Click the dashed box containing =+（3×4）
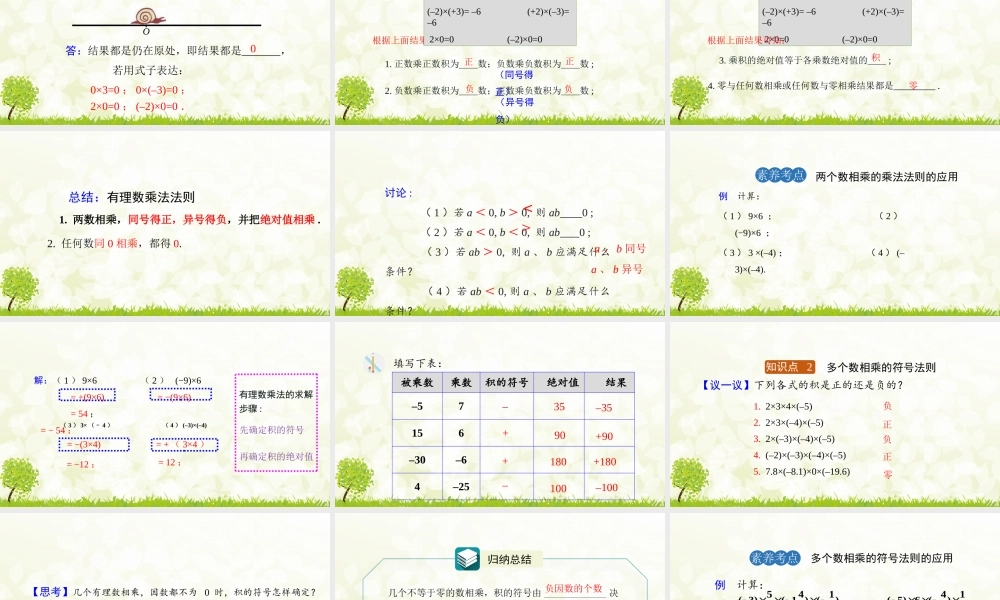Screen dimensions: 1000x600 (x=184, y=444)
